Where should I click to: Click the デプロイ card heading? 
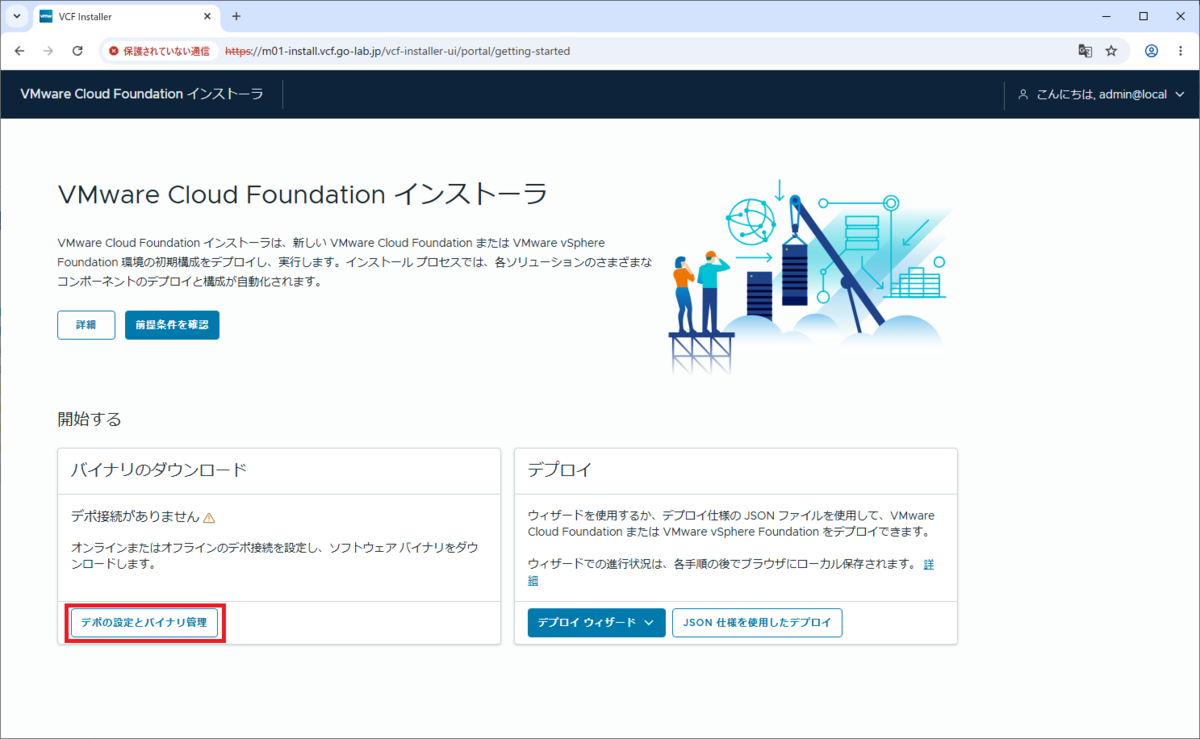[559, 470]
